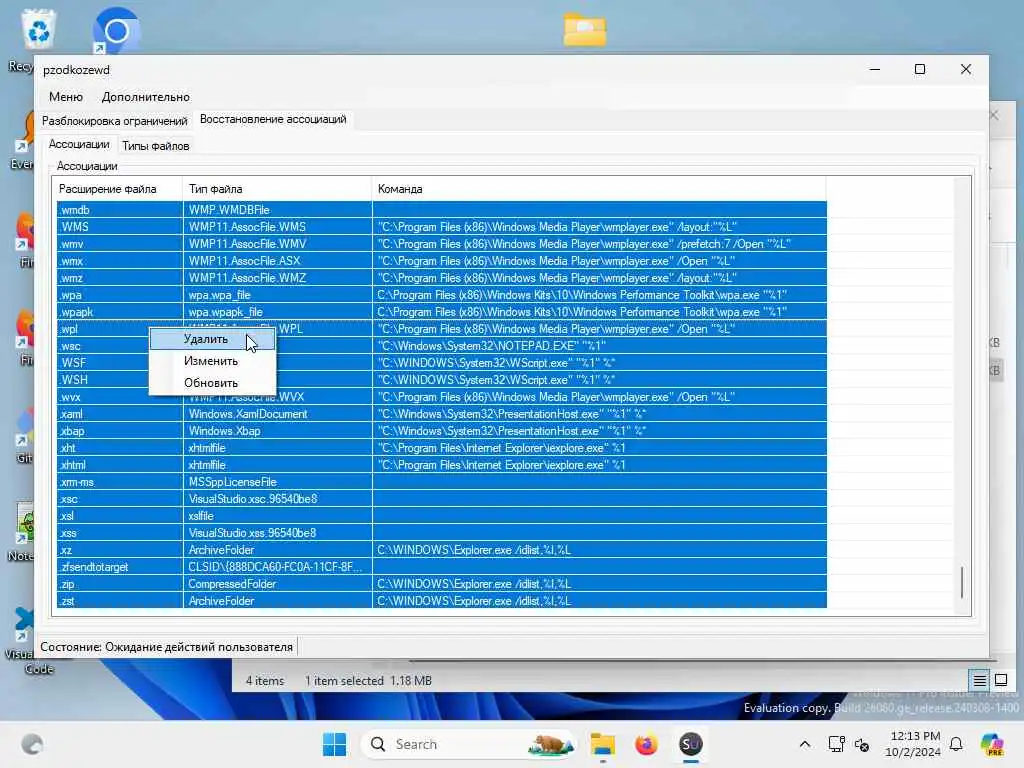
Task: Select the .wmdb extension row
Action: coord(441,210)
